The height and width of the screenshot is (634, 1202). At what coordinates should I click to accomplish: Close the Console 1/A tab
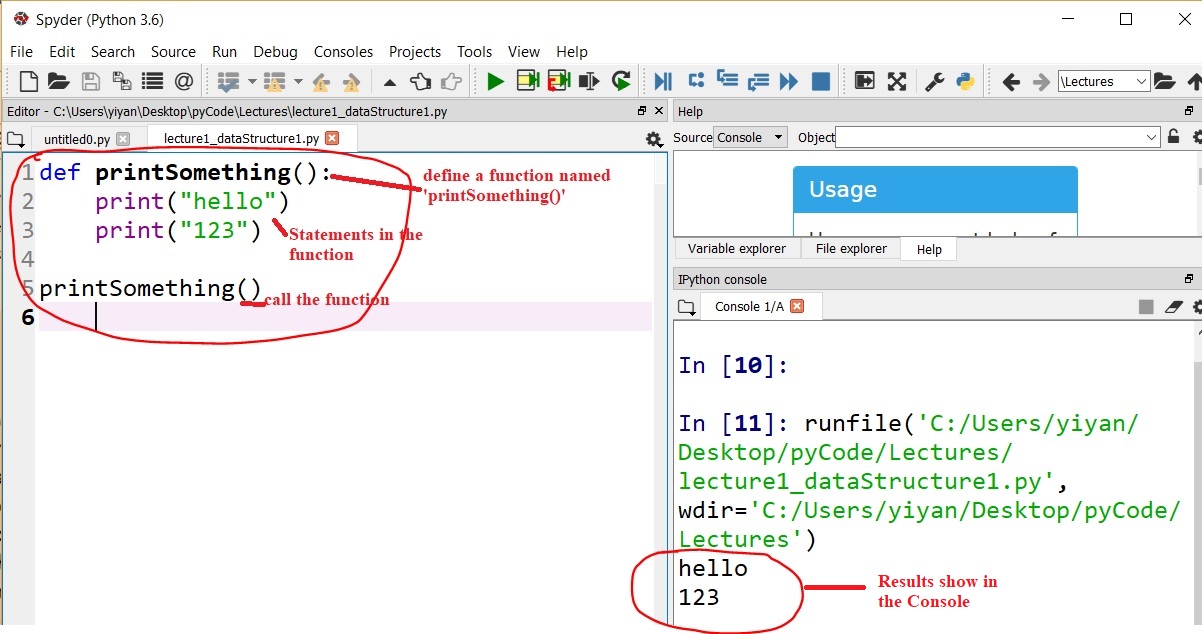click(797, 307)
